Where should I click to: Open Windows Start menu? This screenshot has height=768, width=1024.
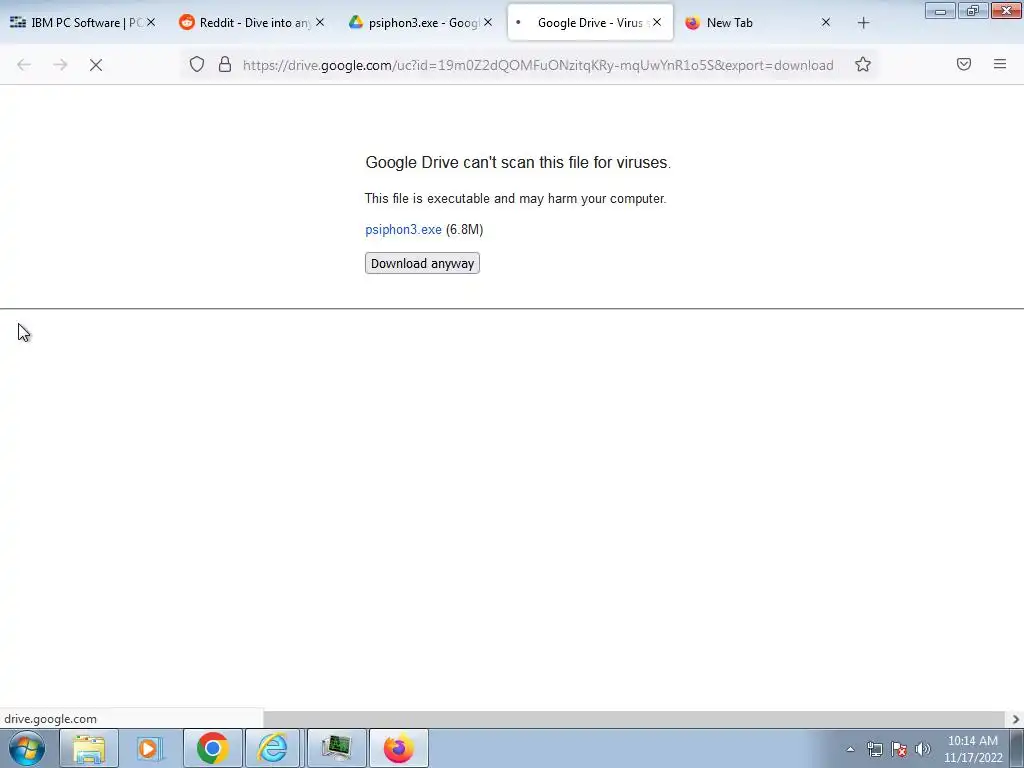point(27,748)
